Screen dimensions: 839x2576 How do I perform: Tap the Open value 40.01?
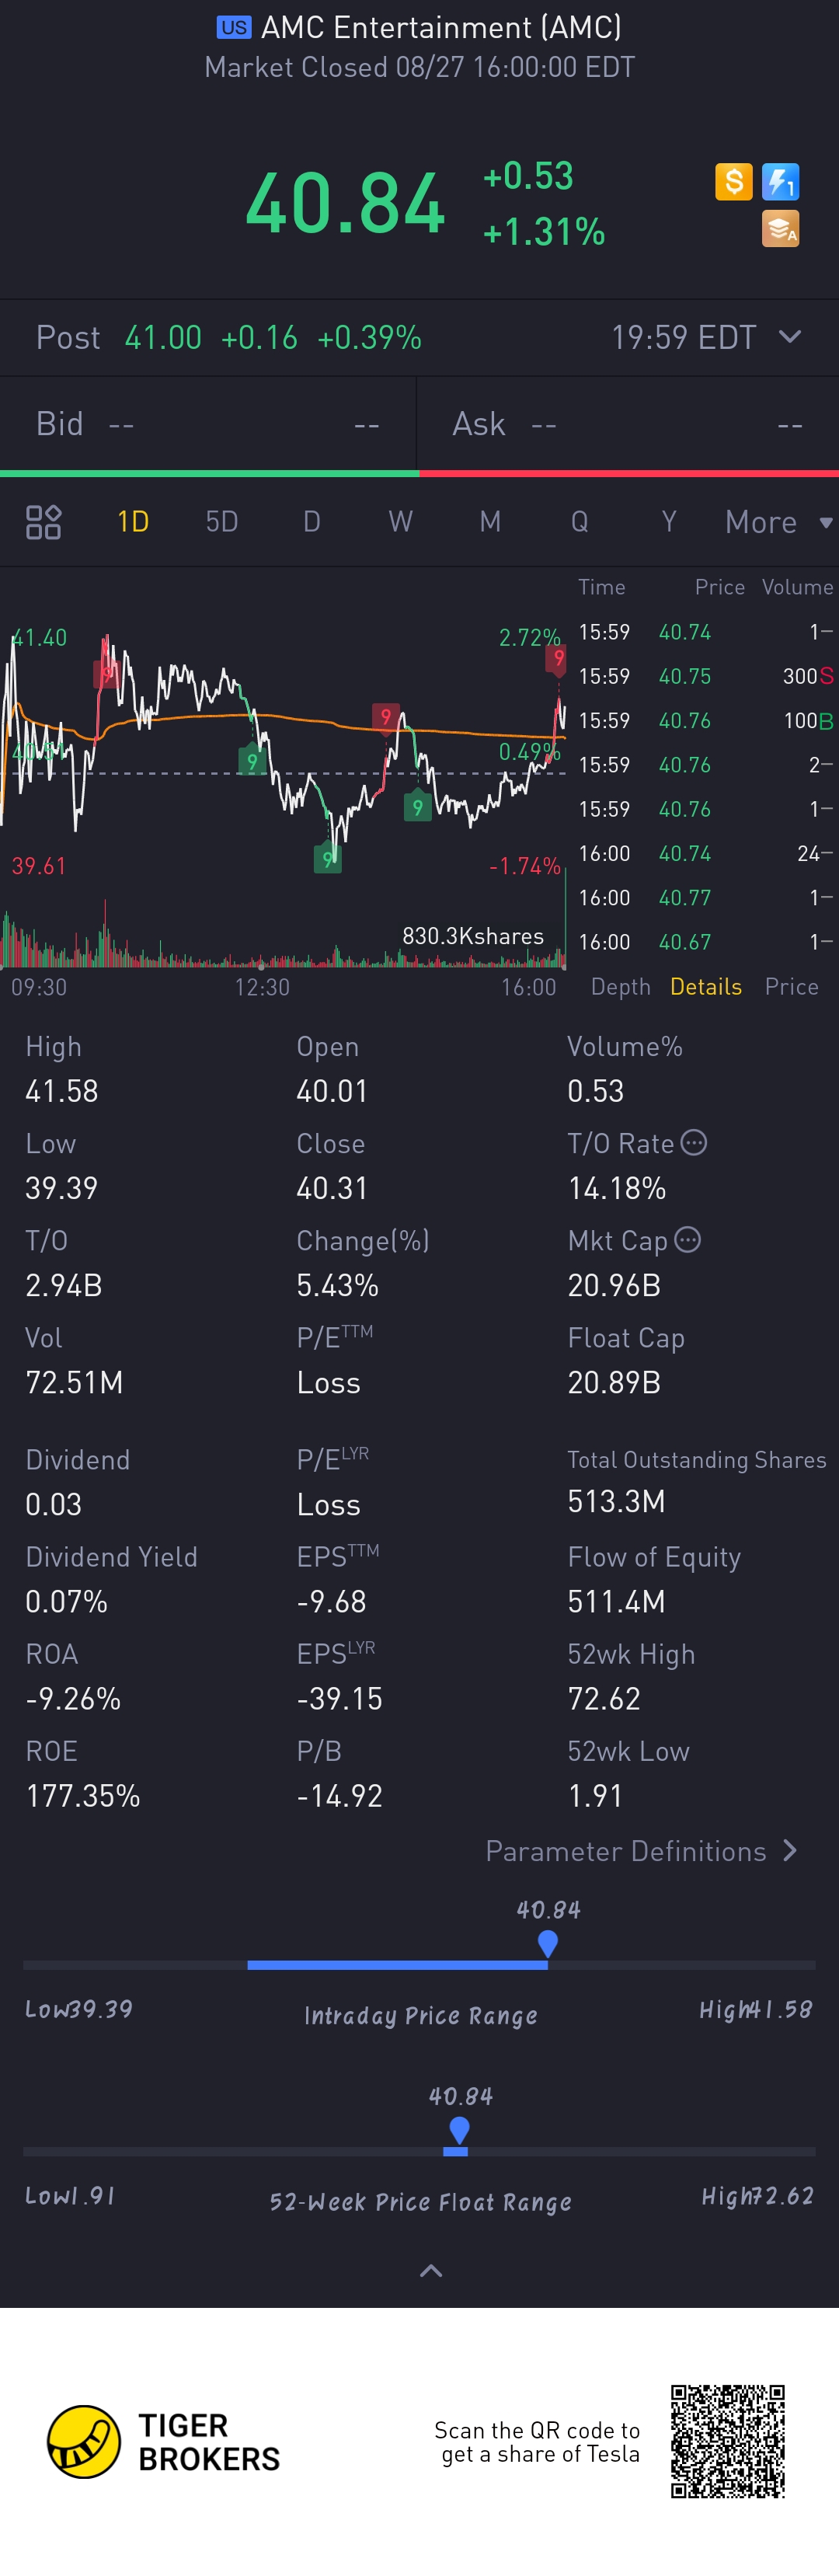pyautogui.click(x=332, y=1091)
